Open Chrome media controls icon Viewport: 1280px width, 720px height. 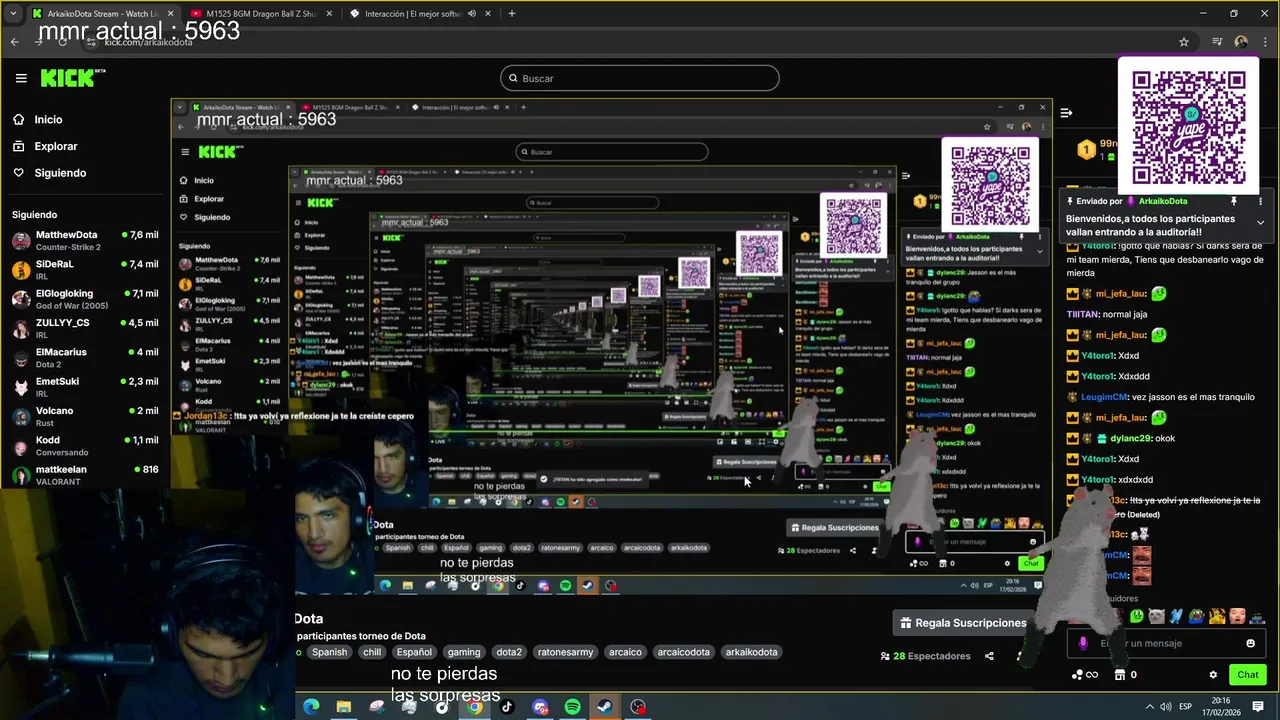(x=1217, y=42)
